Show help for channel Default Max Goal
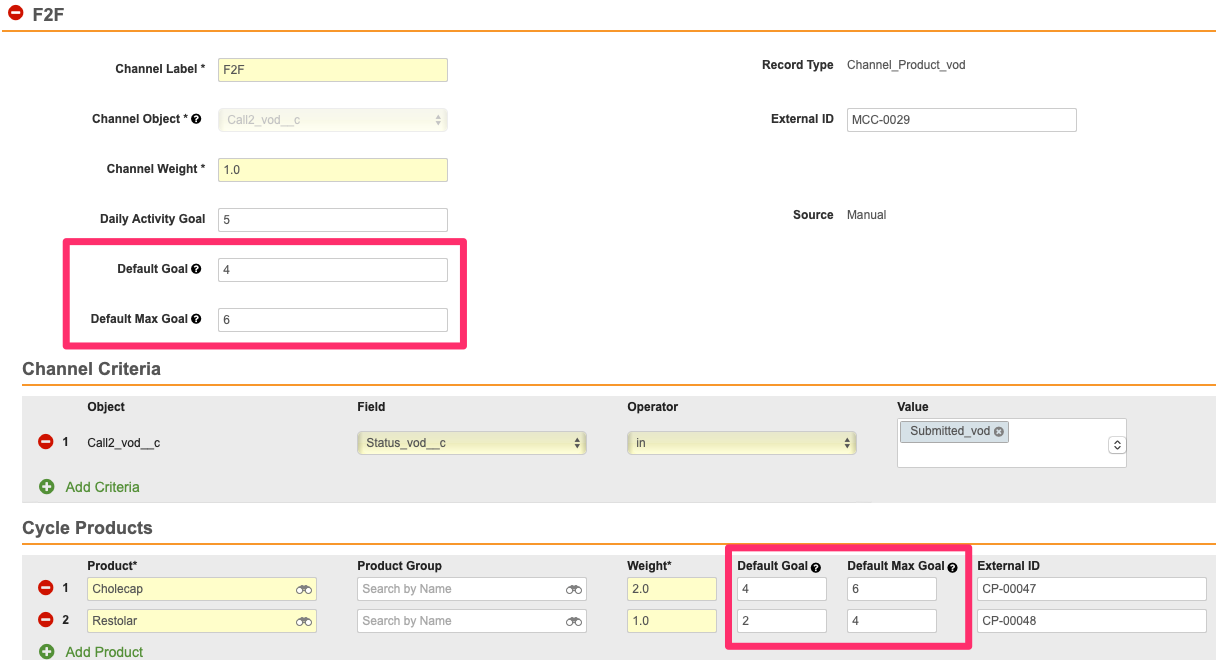 pyautogui.click(x=196, y=319)
